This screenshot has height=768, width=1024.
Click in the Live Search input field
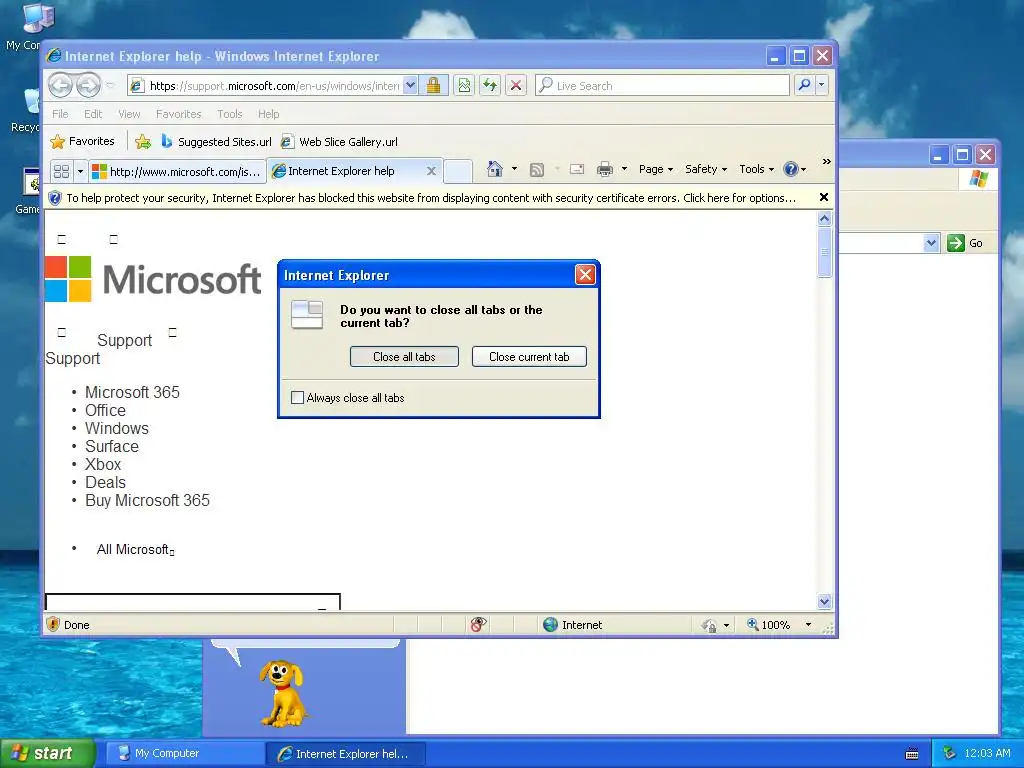click(663, 86)
